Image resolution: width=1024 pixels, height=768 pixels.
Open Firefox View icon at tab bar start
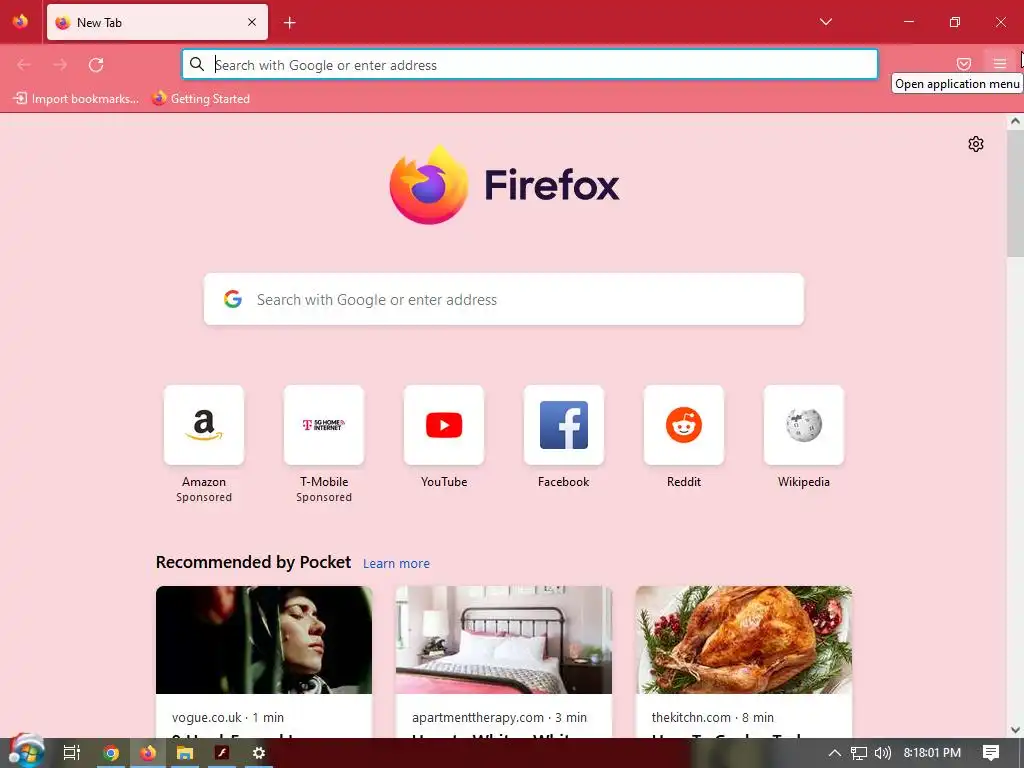coord(20,22)
